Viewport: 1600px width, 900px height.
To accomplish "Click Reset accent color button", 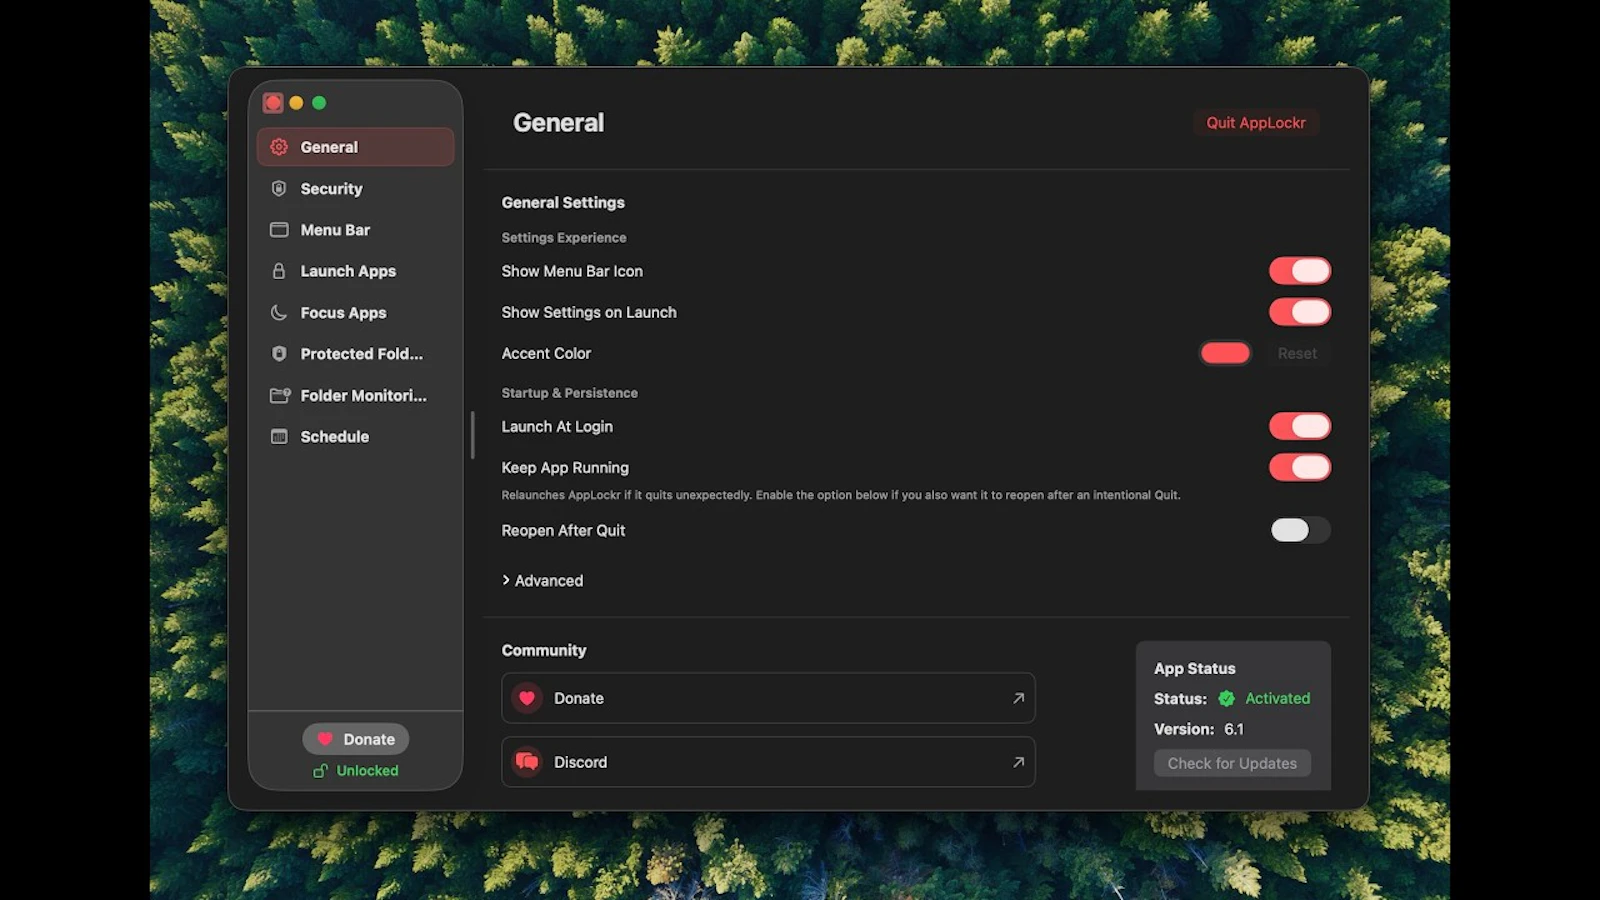I will 1297,353.
